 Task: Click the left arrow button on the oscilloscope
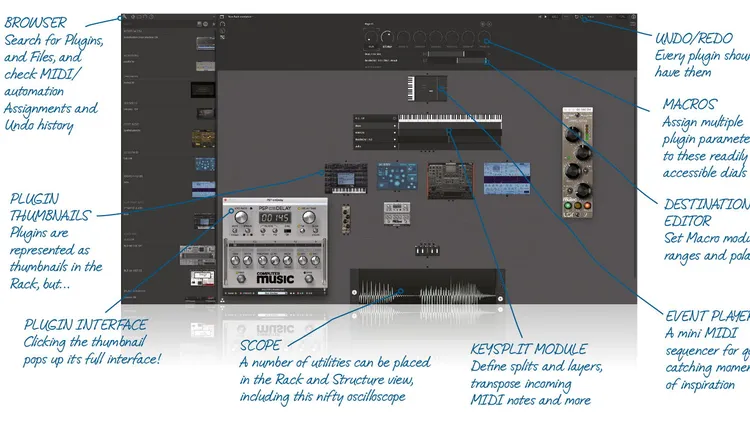point(355,292)
